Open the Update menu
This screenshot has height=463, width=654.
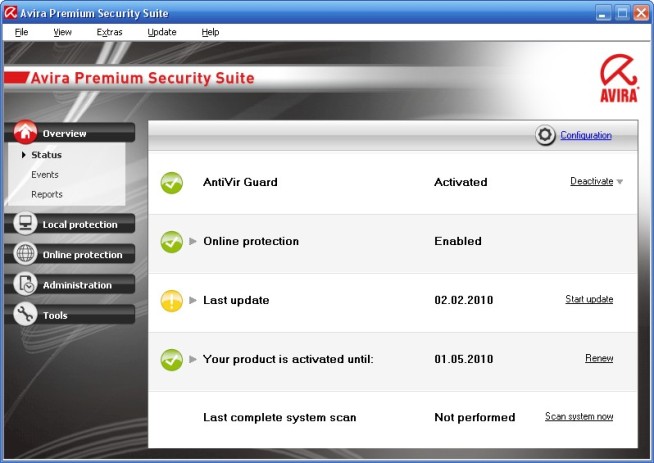[x=161, y=32]
